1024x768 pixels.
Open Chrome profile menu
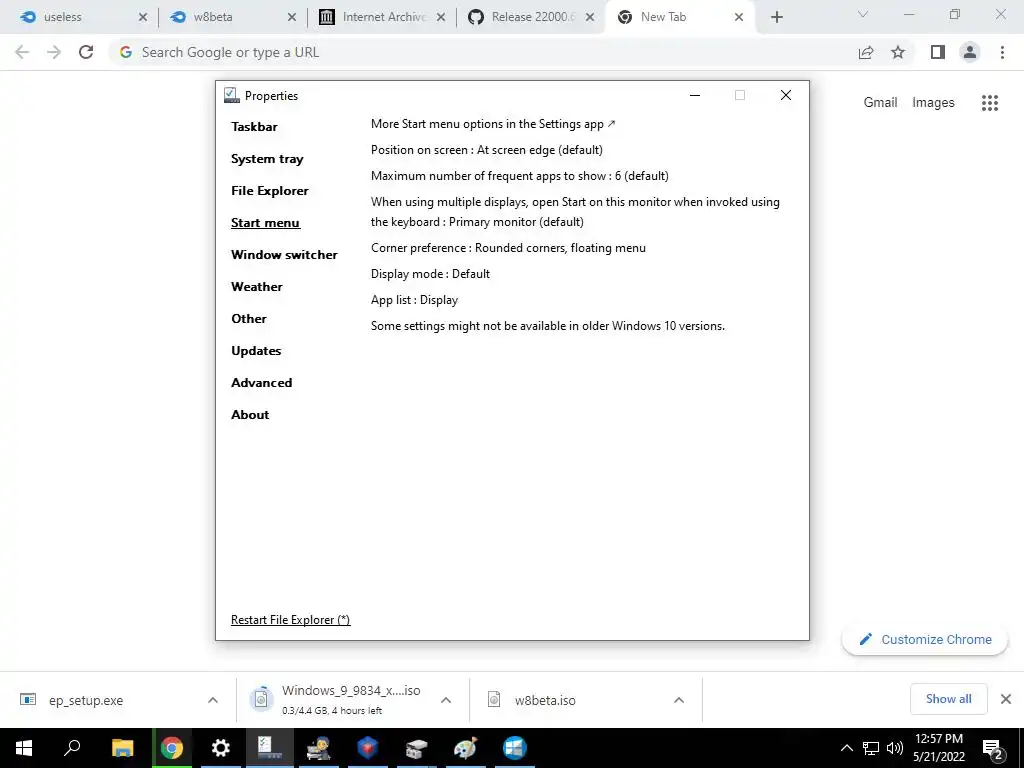coord(970,52)
